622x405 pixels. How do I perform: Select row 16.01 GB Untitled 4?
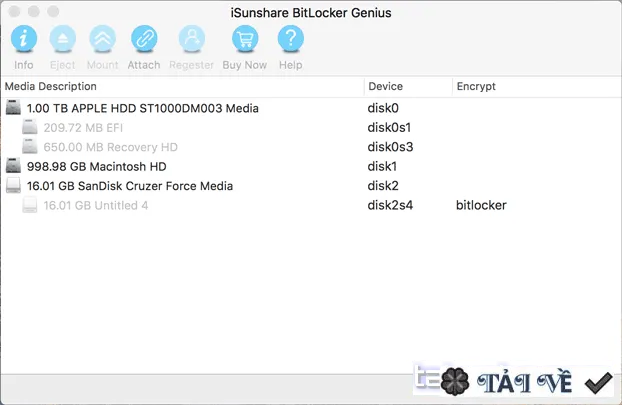[x=311, y=205]
